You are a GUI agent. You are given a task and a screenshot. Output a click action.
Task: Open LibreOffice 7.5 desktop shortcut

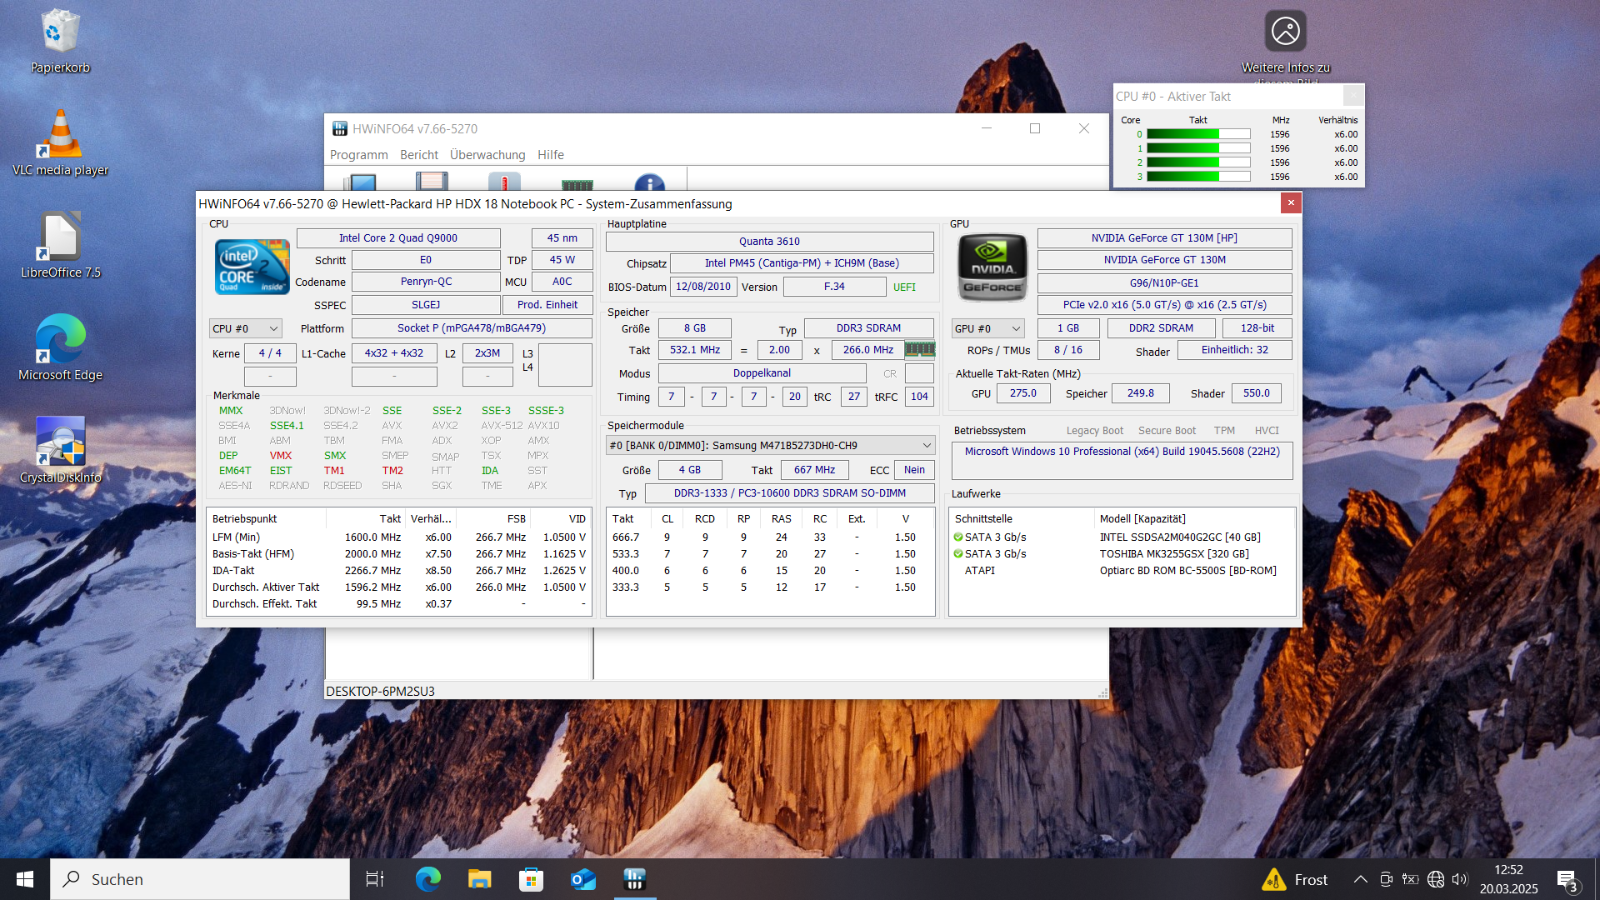point(60,246)
